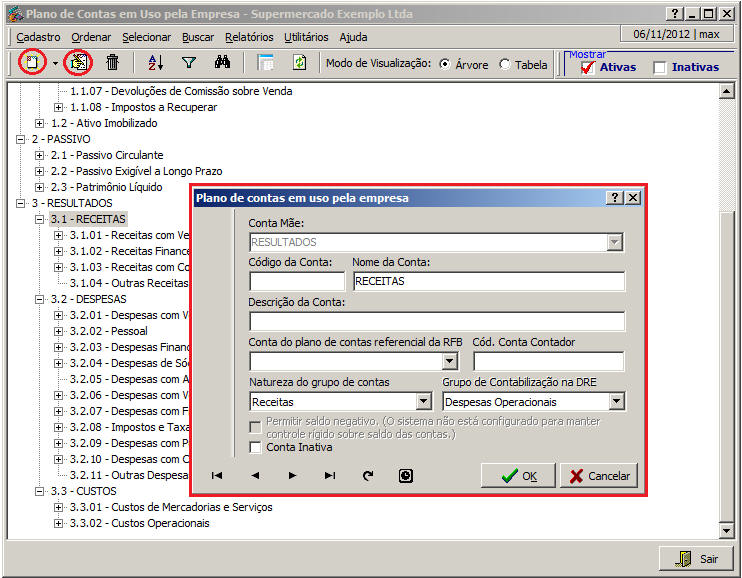Viewport: 742px width, 578px height.
Task: Expand the 2.1 Passivo Circulante node
Action: pyautogui.click(x=40, y=155)
